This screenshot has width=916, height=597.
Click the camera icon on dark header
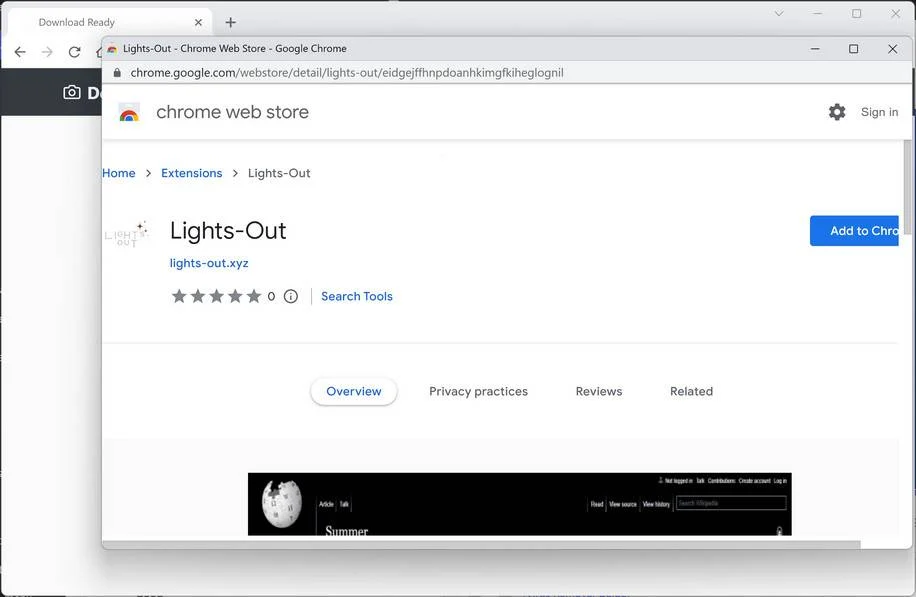[x=72, y=92]
